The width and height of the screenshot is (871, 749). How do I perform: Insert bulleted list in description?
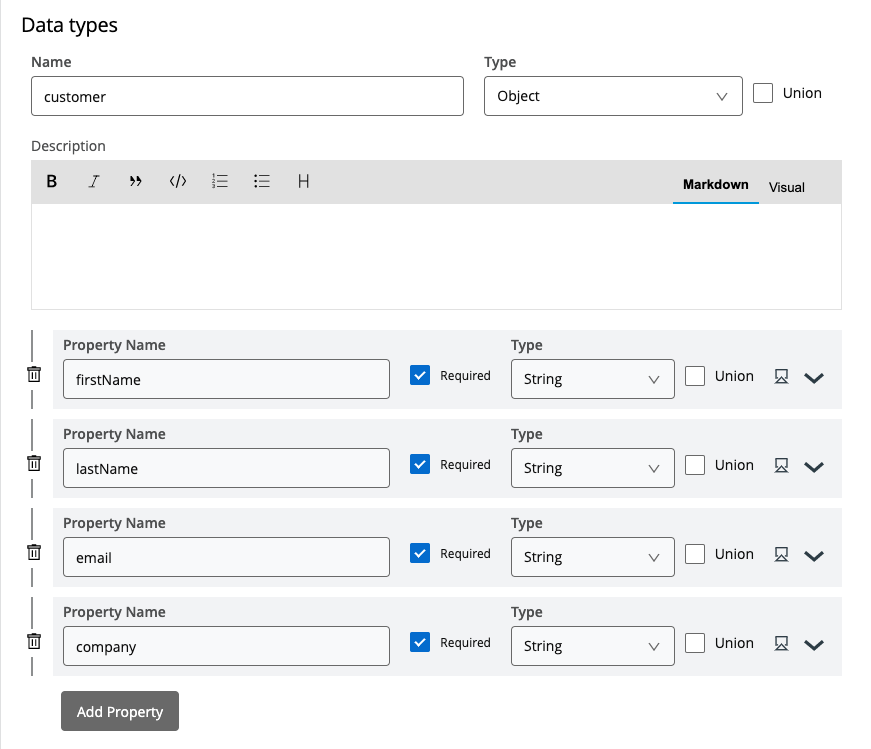point(262,181)
